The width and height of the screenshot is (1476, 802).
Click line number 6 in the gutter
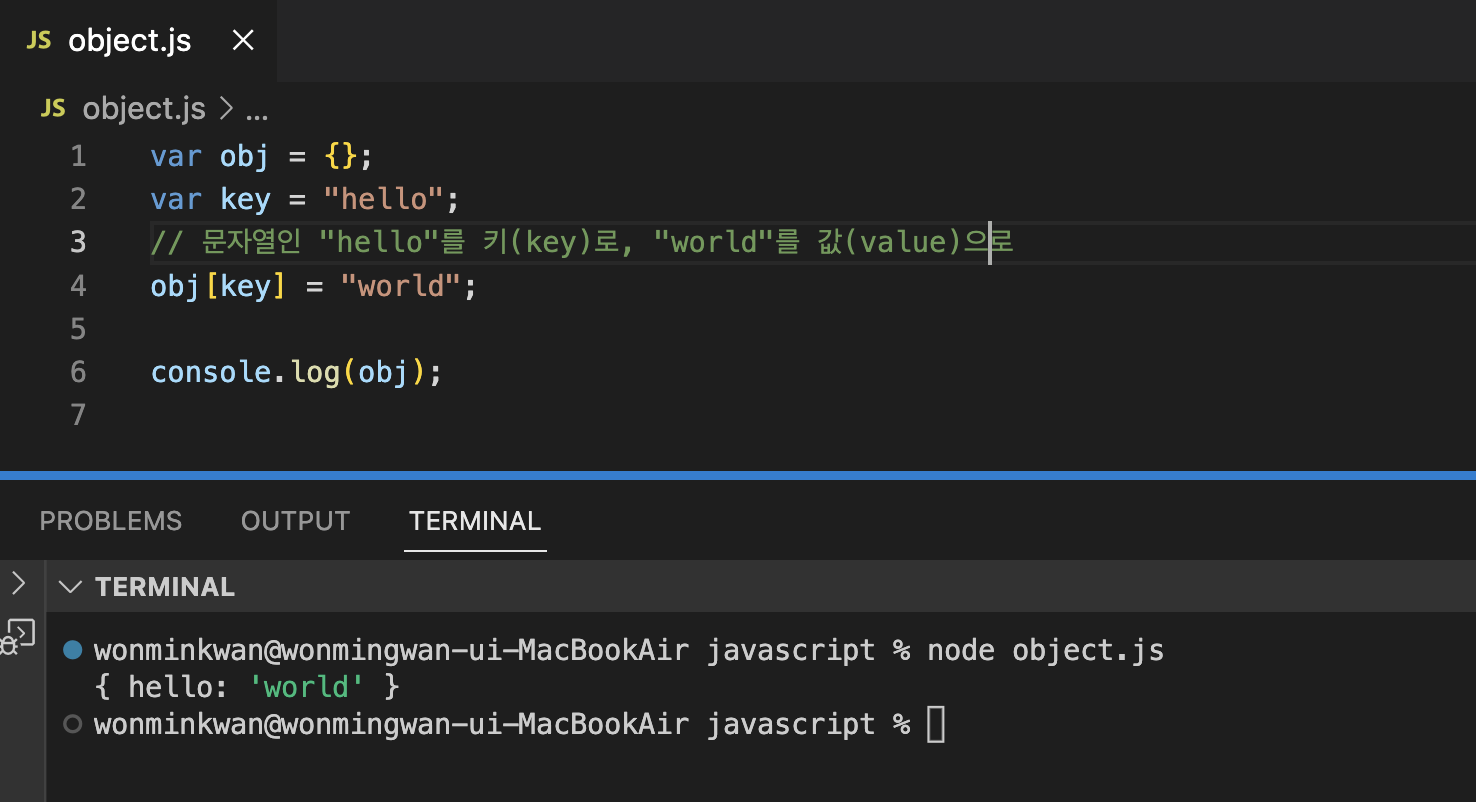[78, 372]
